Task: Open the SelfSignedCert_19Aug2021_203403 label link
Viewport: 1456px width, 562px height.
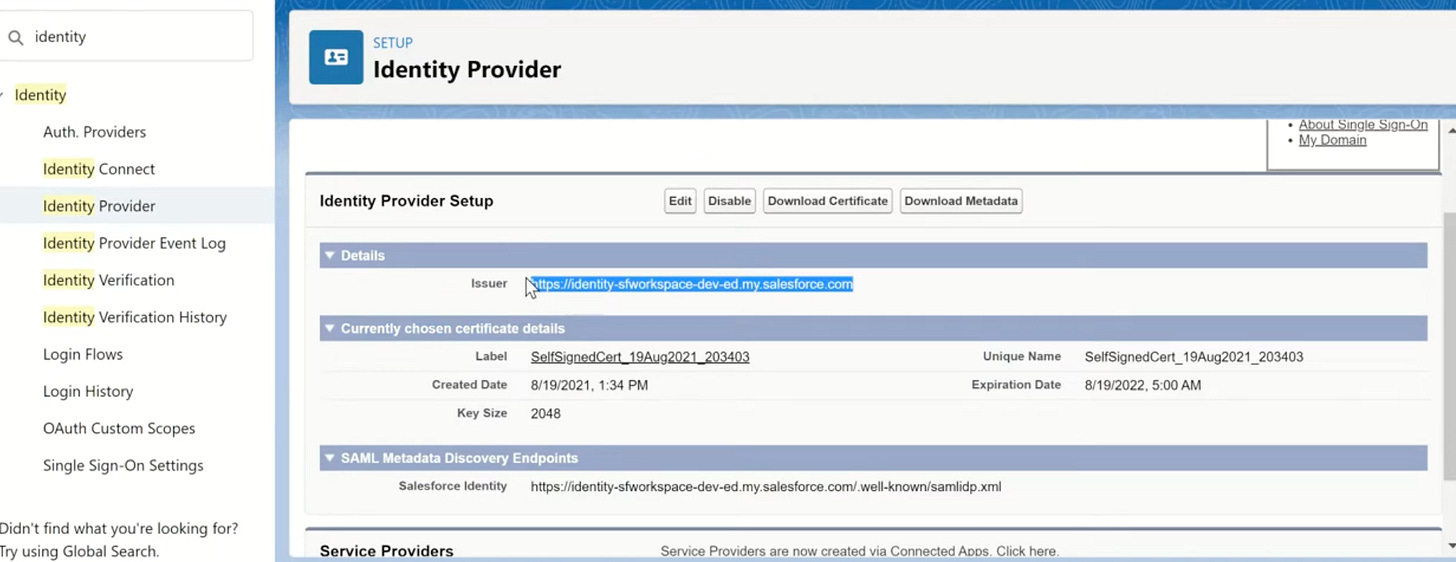Action: [640, 357]
